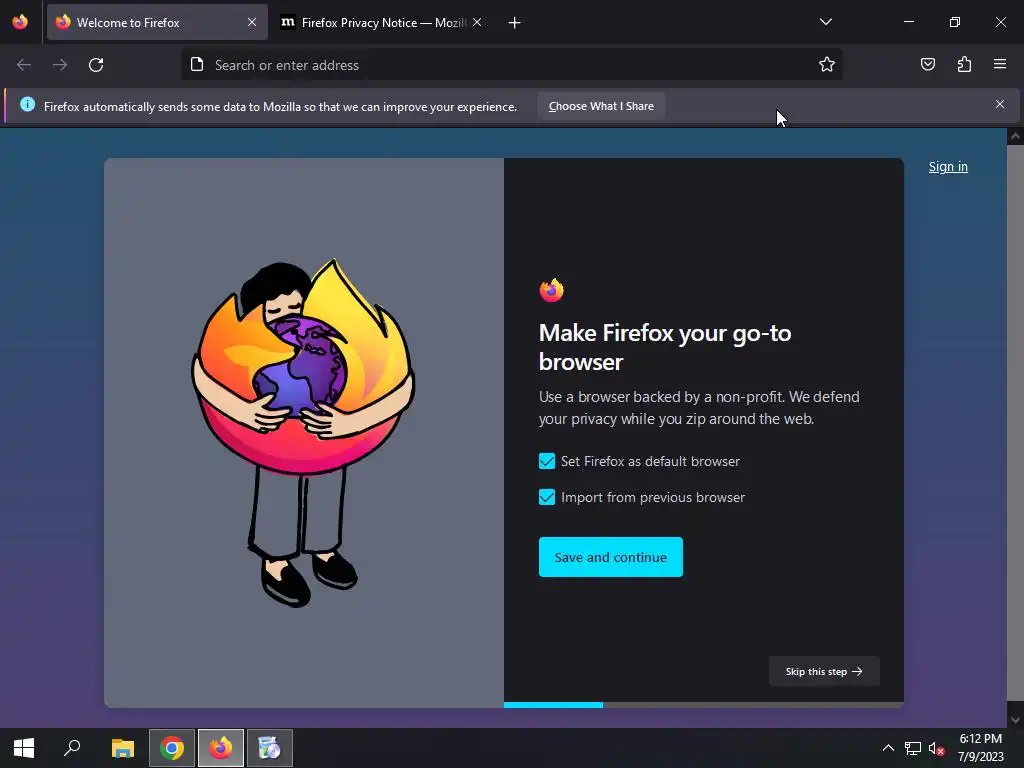Uncheck Set Firefox as default browser
The width and height of the screenshot is (1024, 768).
click(x=547, y=461)
